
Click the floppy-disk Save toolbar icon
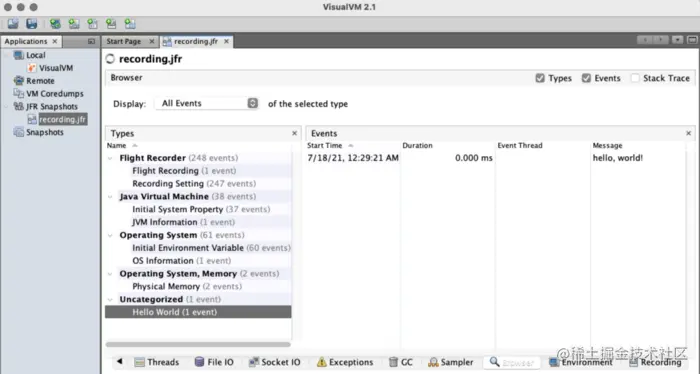coord(32,24)
